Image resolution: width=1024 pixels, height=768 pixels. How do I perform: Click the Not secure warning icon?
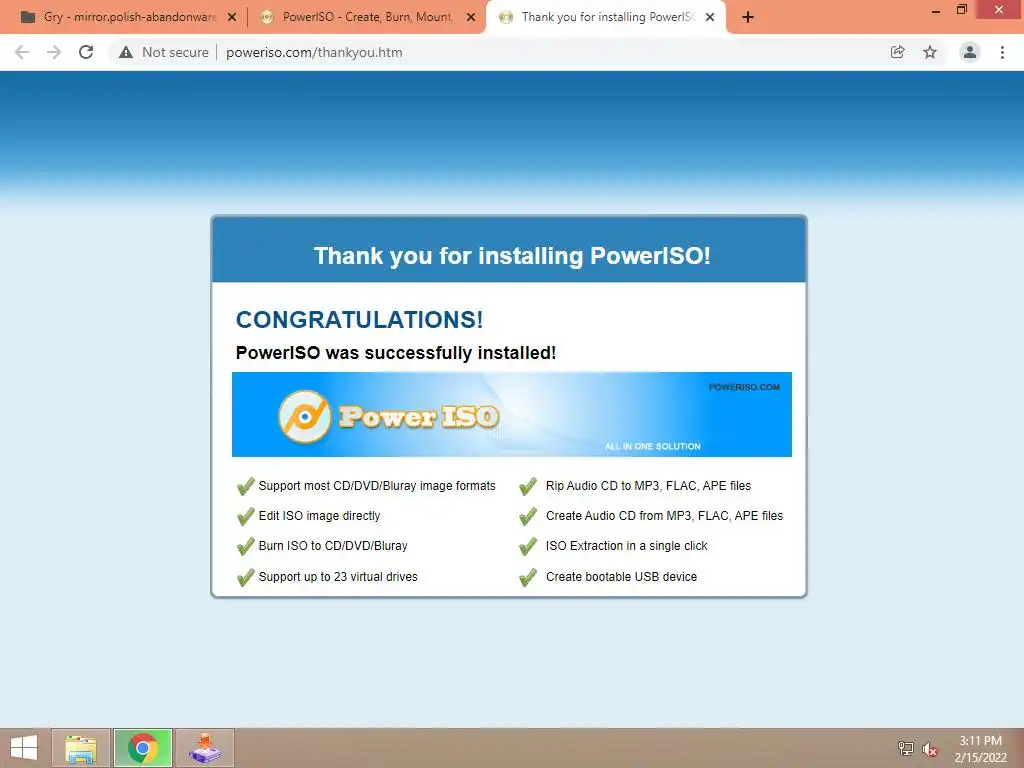tap(126, 52)
